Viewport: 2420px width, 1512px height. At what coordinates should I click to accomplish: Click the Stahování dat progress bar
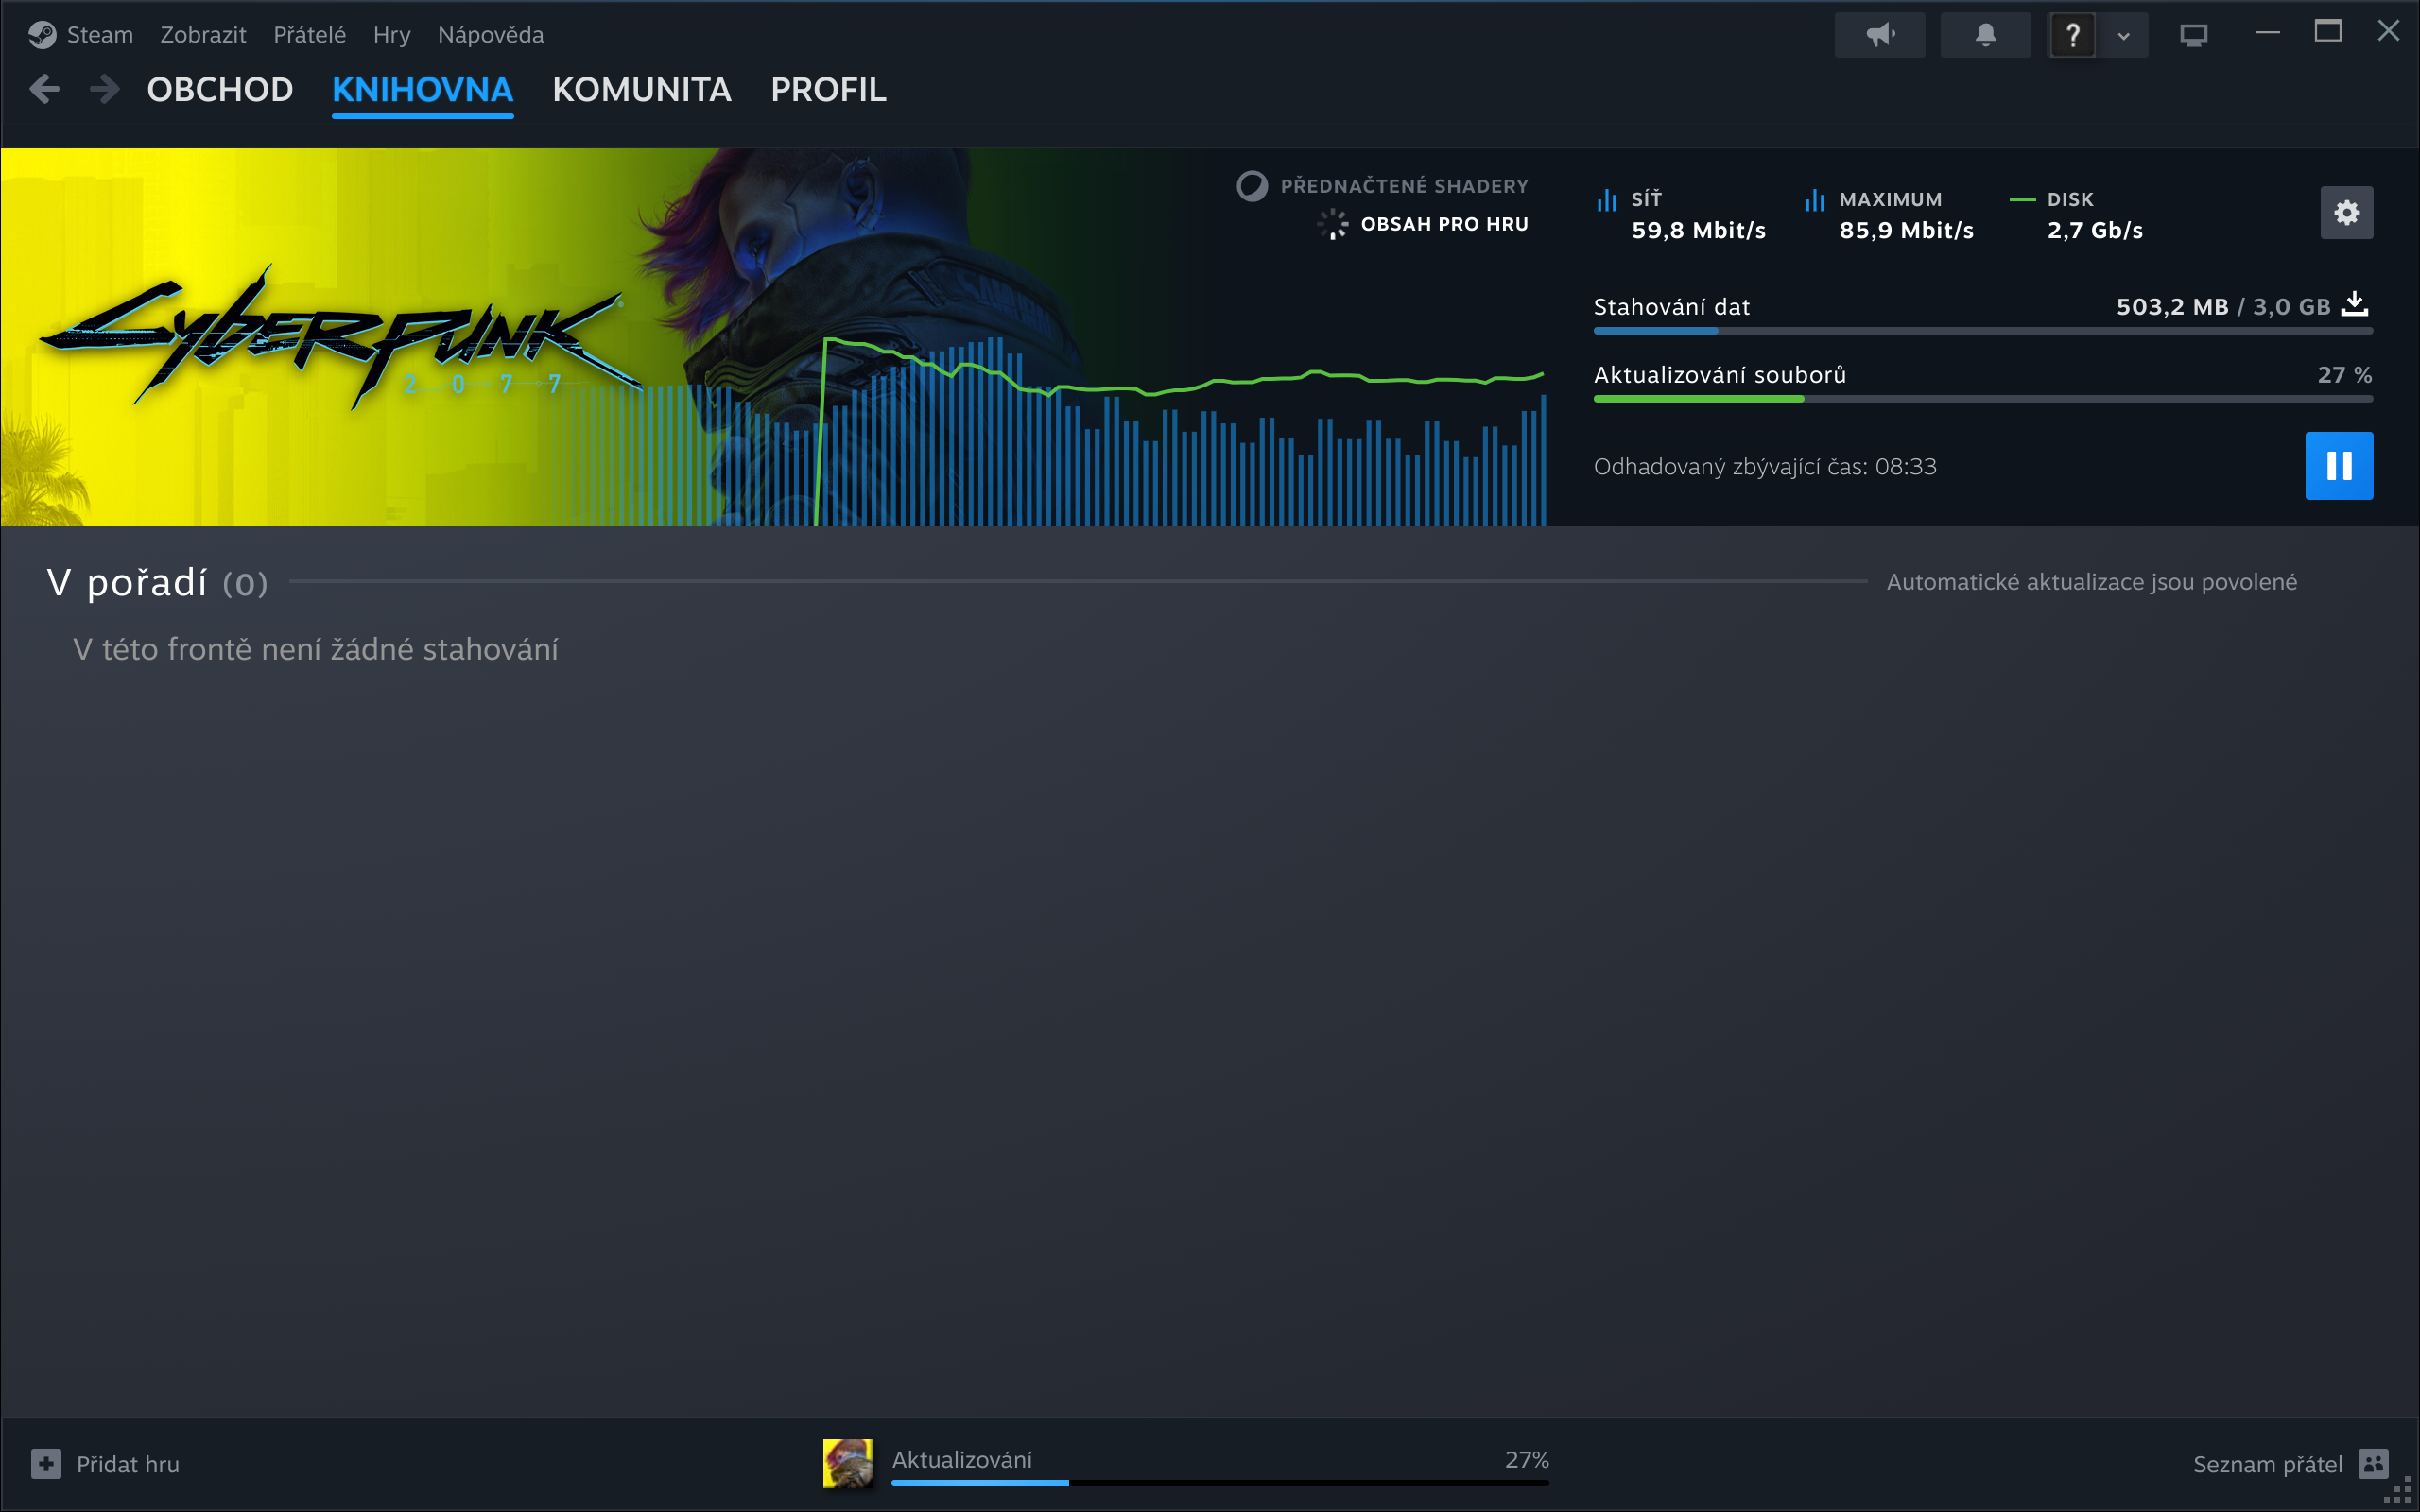(x=1983, y=330)
